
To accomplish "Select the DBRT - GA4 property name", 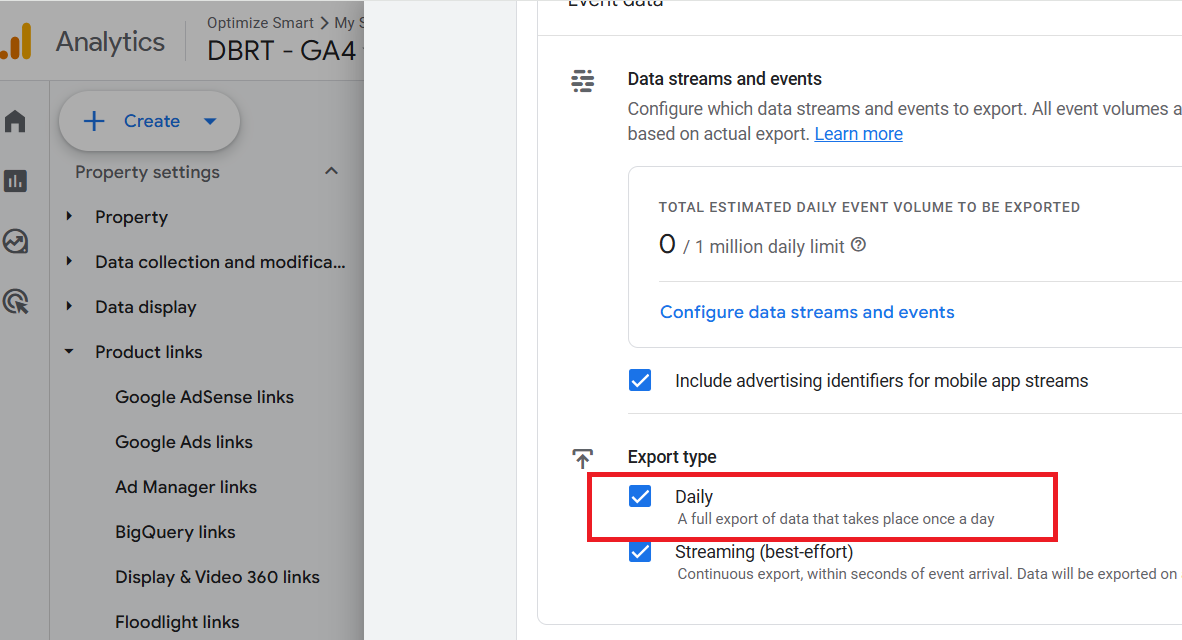I will [281, 50].
